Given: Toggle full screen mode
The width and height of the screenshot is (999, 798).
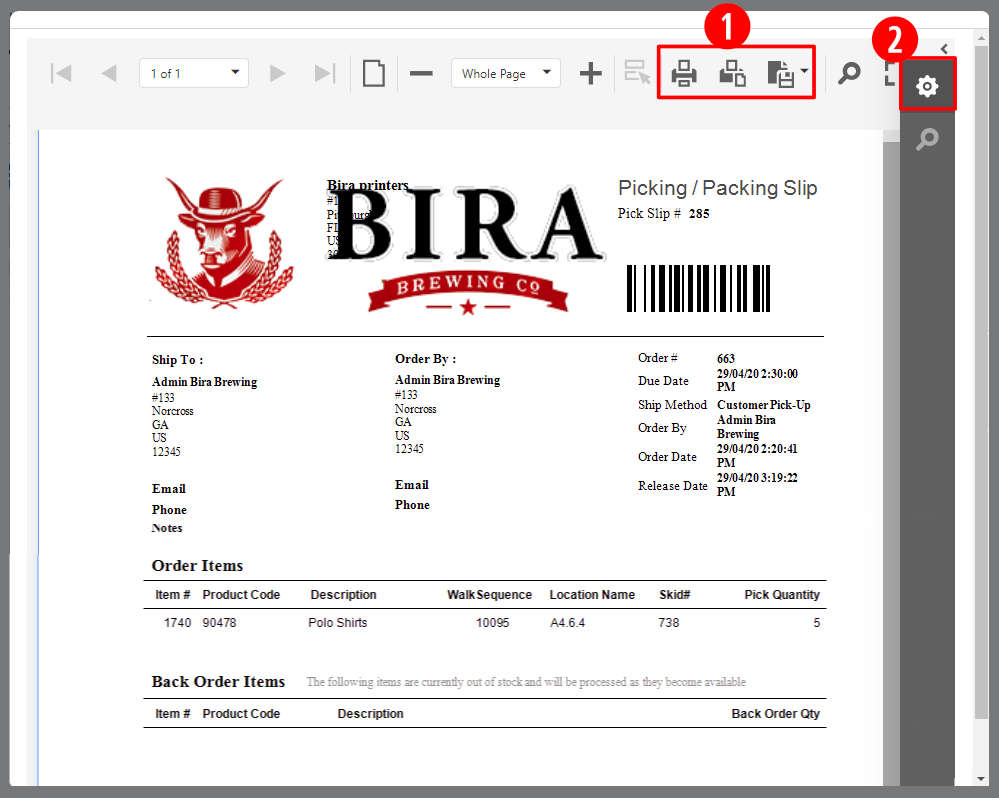Looking at the screenshot, I should pyautogui.click(x=890, y=73).
